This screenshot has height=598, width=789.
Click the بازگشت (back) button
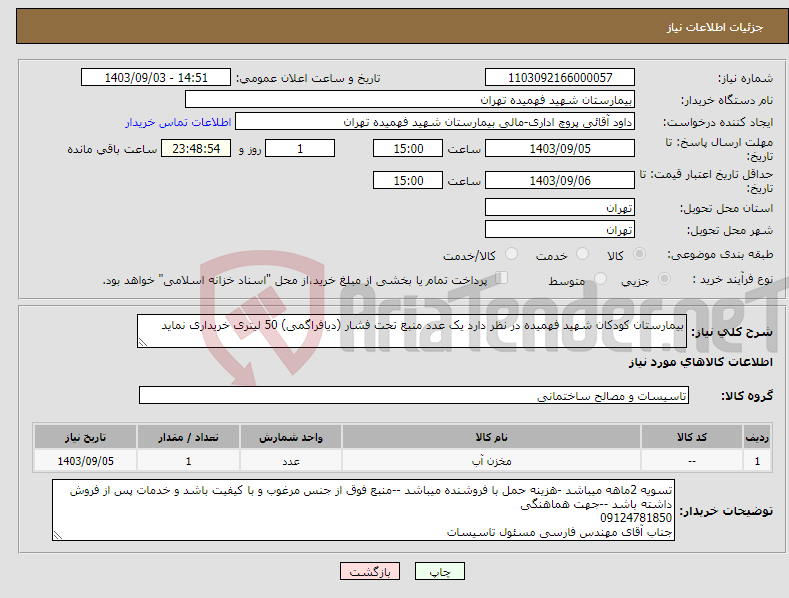coord(370,571)
